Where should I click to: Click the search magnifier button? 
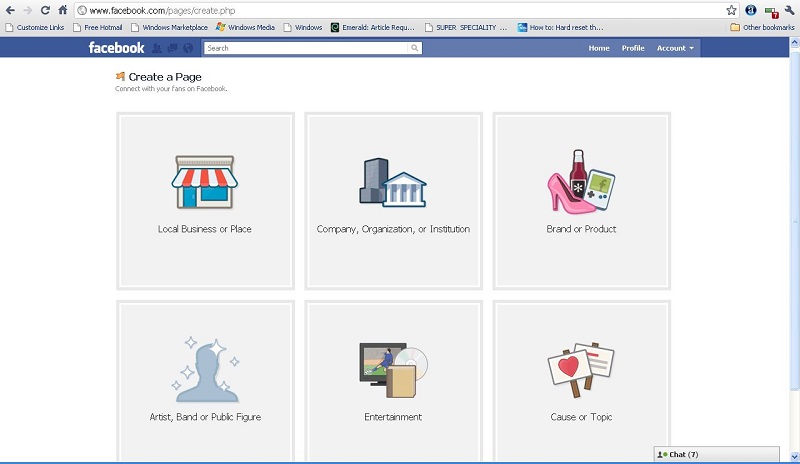coord(415,48)
